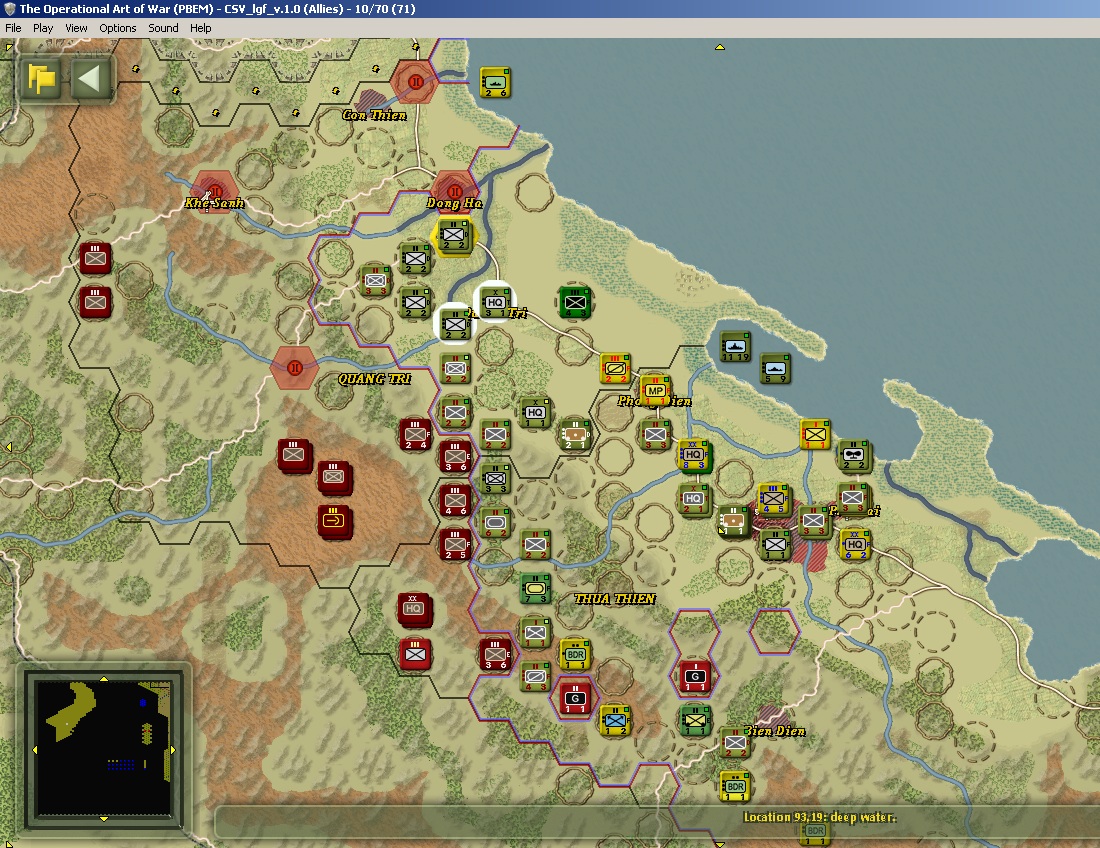Select the white-highlighted infantry unit 2-2

click(x=455, y=324)
